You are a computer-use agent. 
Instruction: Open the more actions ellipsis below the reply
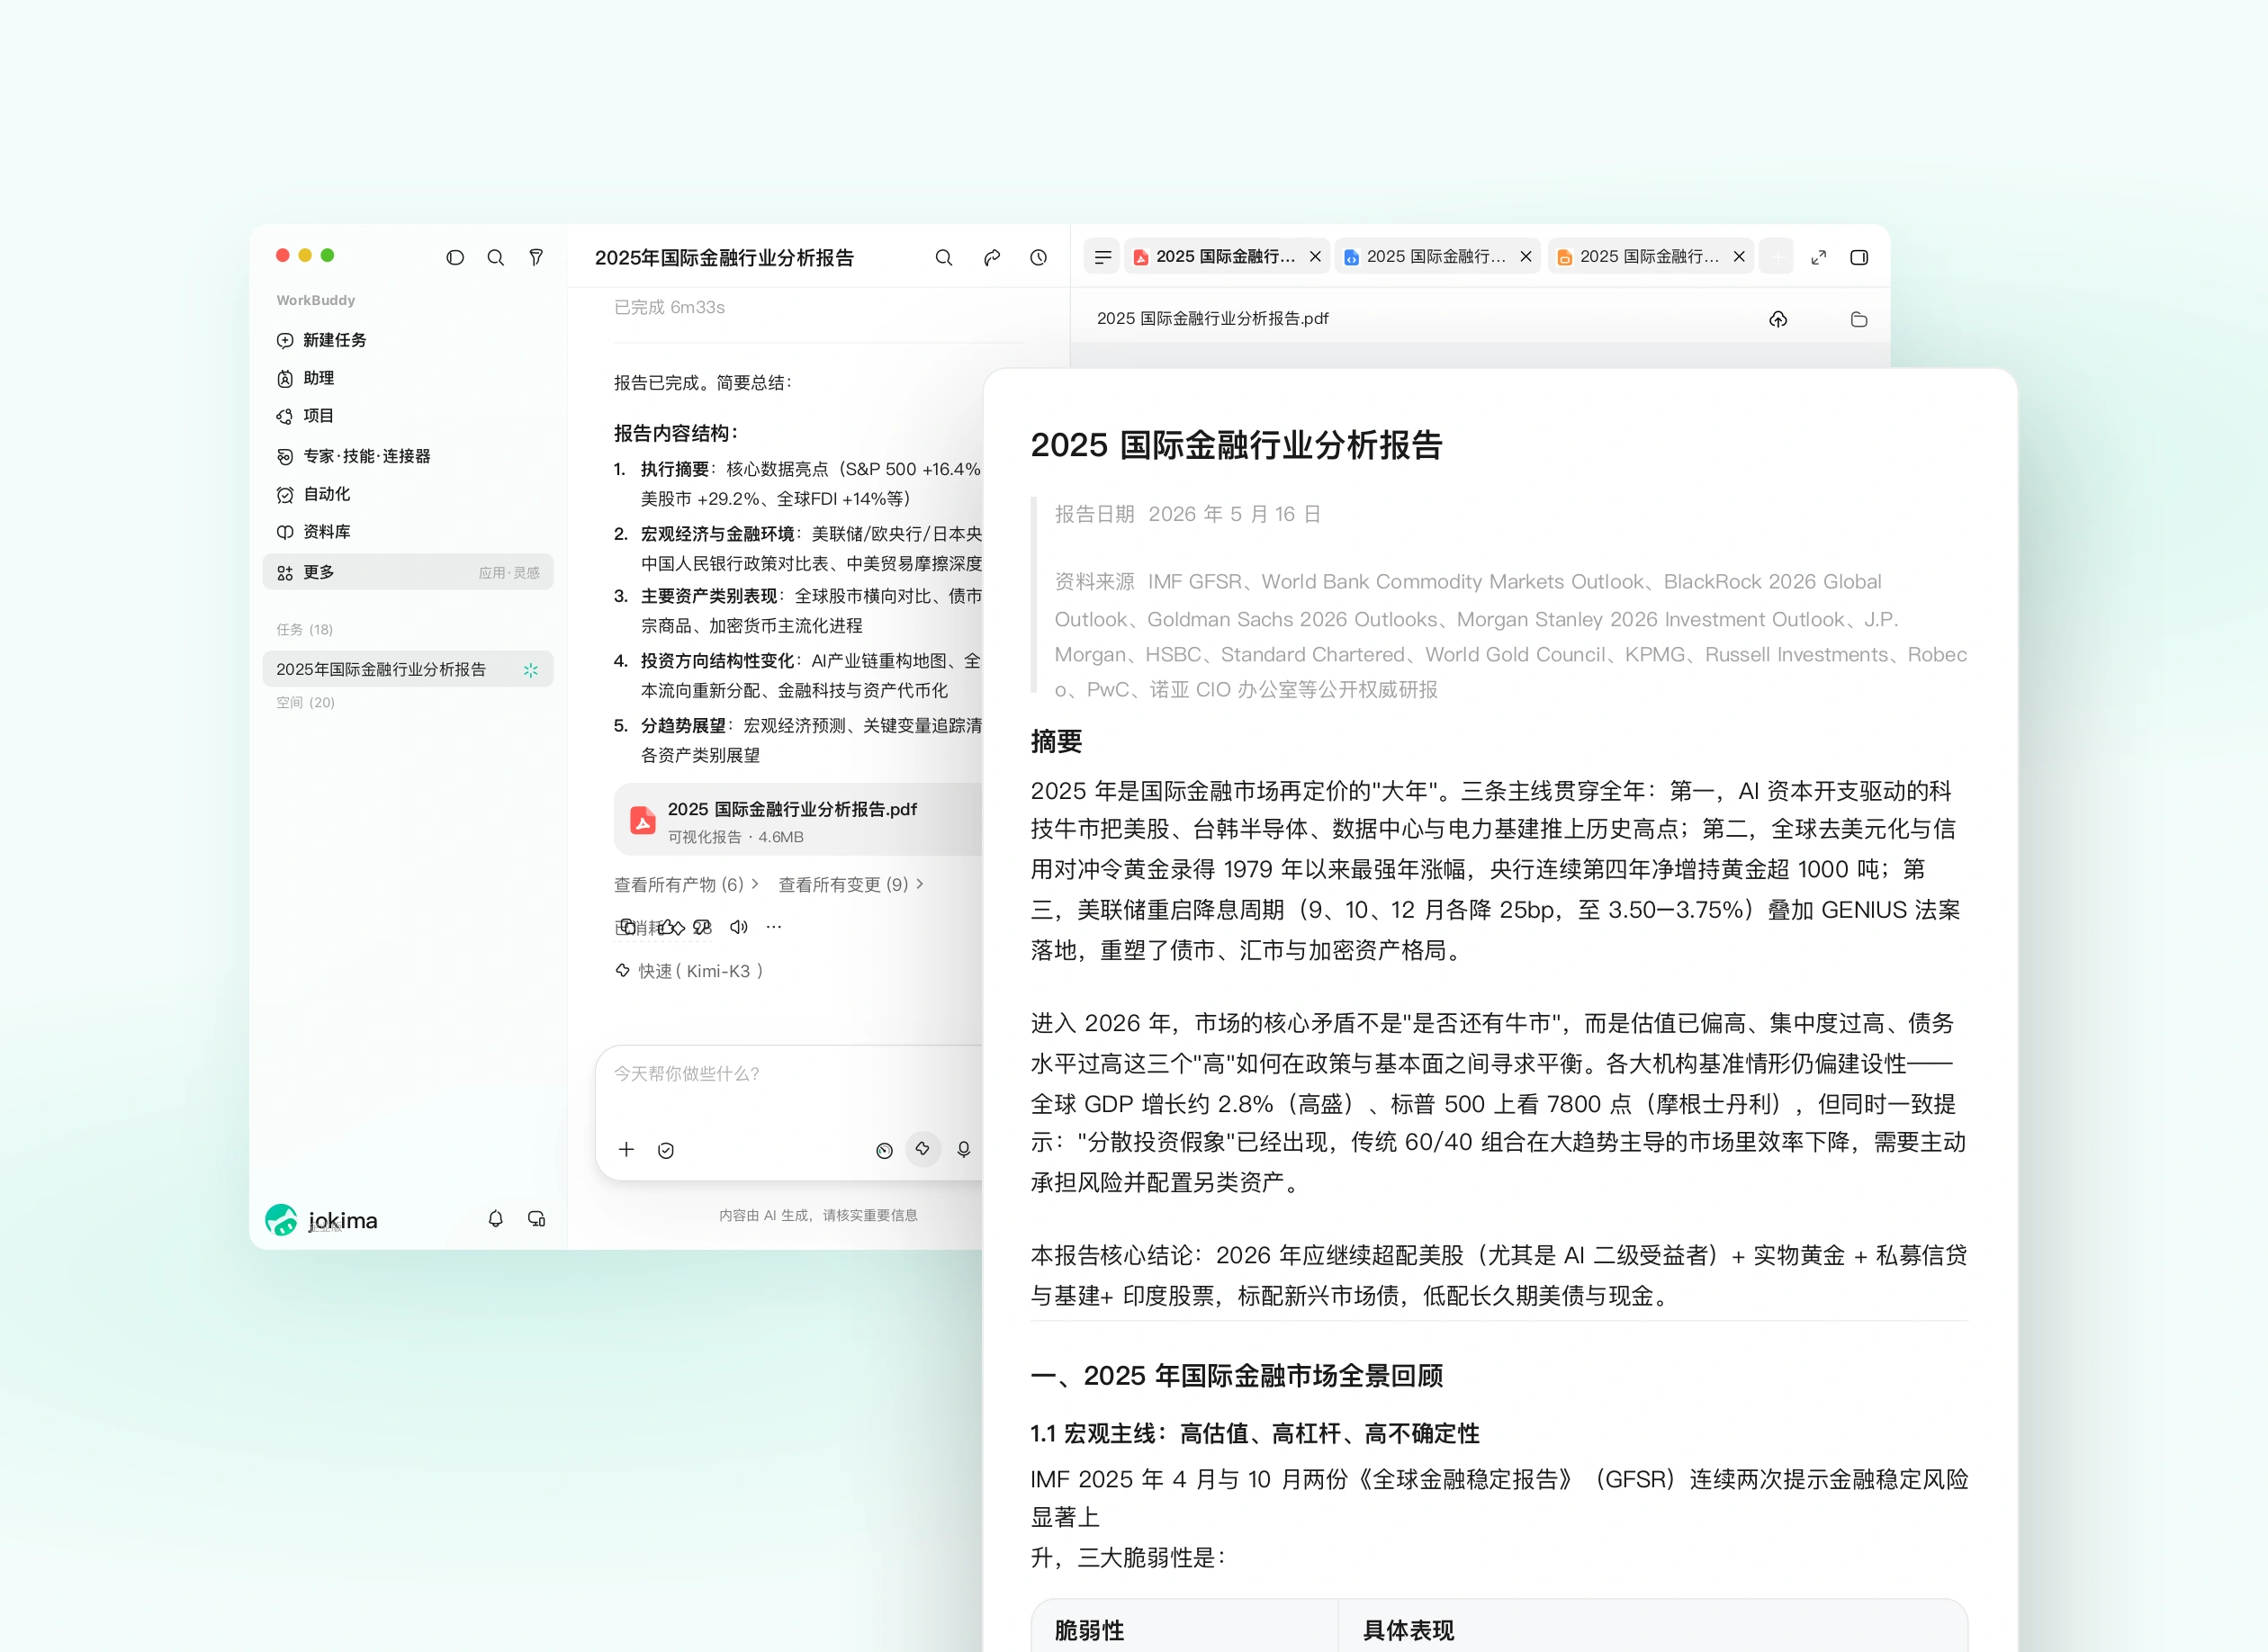pyautogui.click(x=774, y=927)
